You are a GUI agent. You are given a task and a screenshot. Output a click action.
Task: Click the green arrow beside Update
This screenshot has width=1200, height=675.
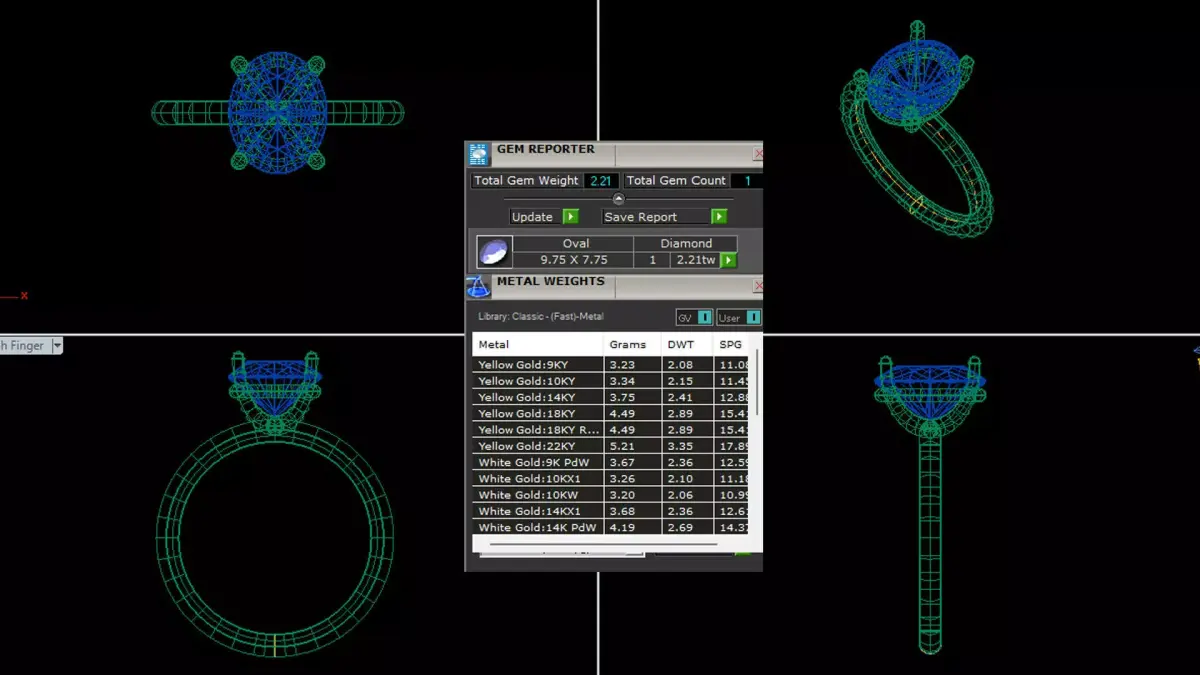pos(570,216)
